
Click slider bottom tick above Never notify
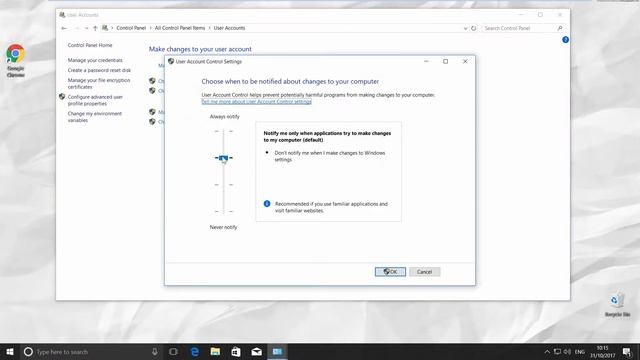point(224,211)
